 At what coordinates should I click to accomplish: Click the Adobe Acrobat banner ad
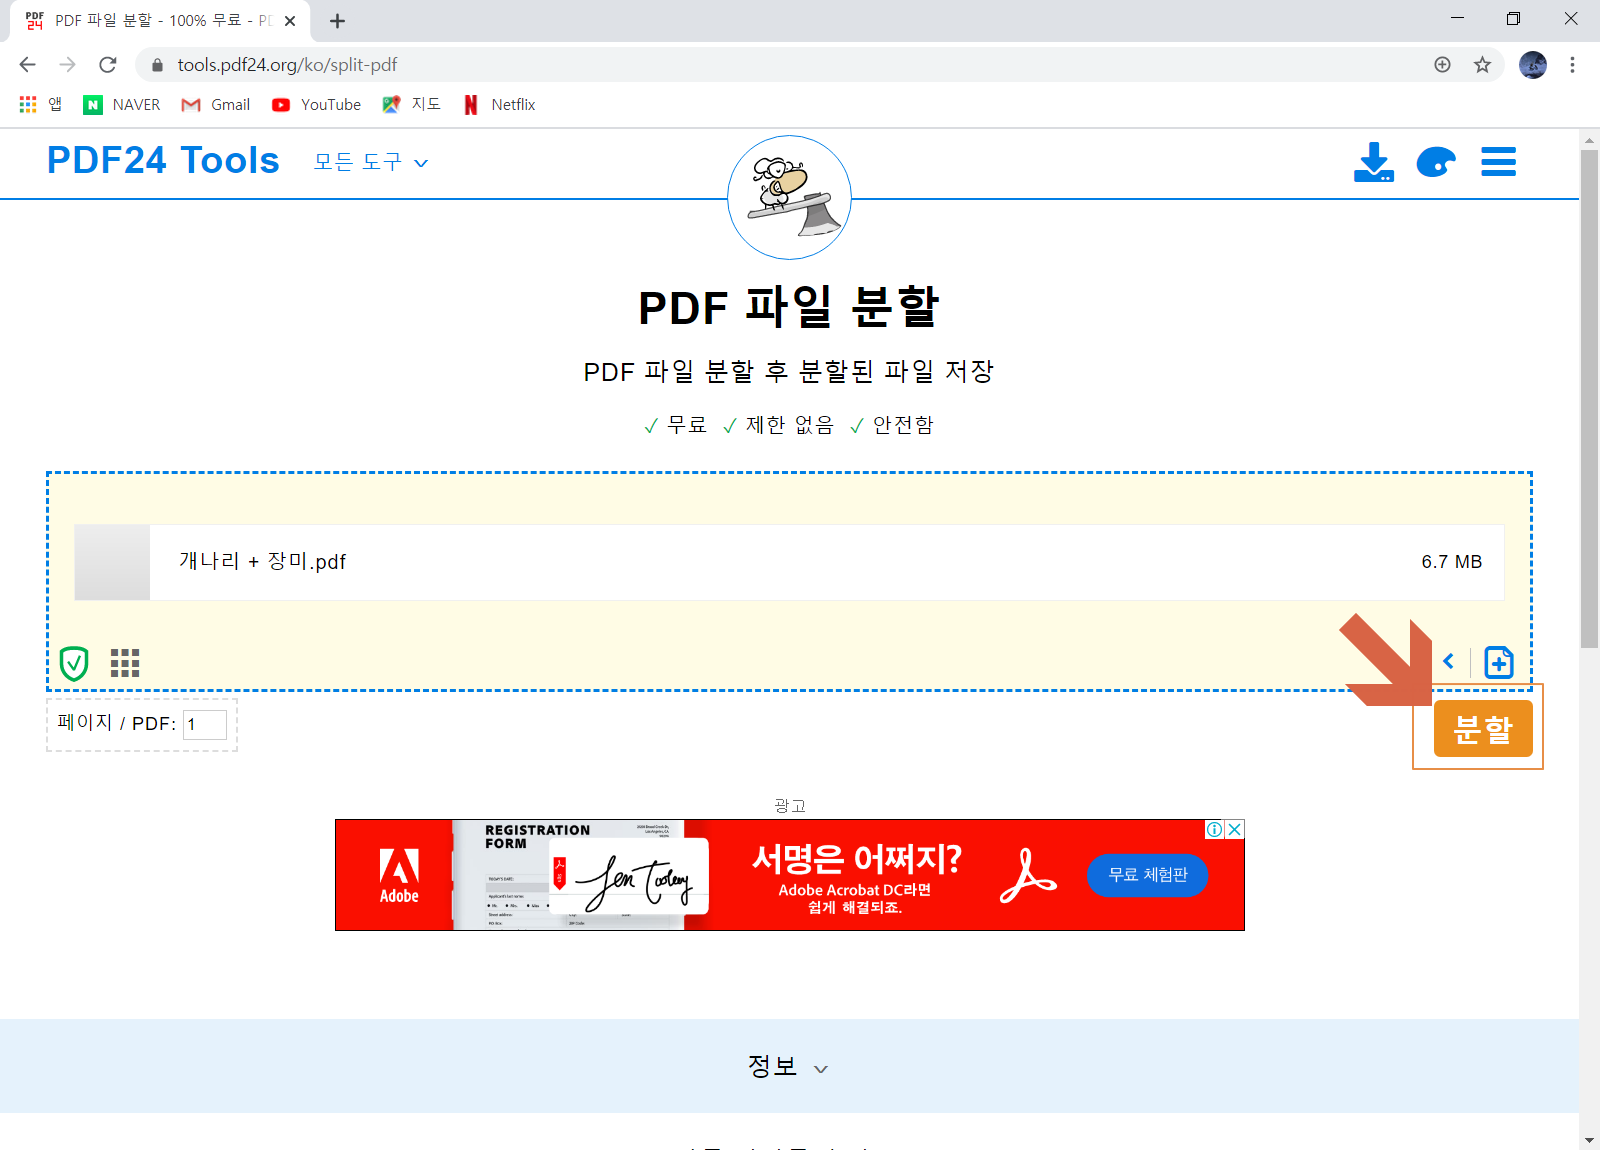coord(789,875)
